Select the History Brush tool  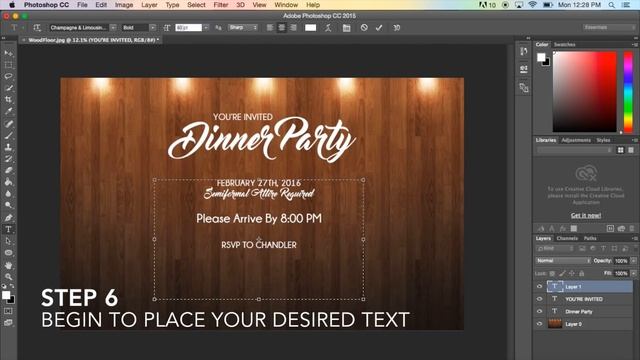[8, 158]
